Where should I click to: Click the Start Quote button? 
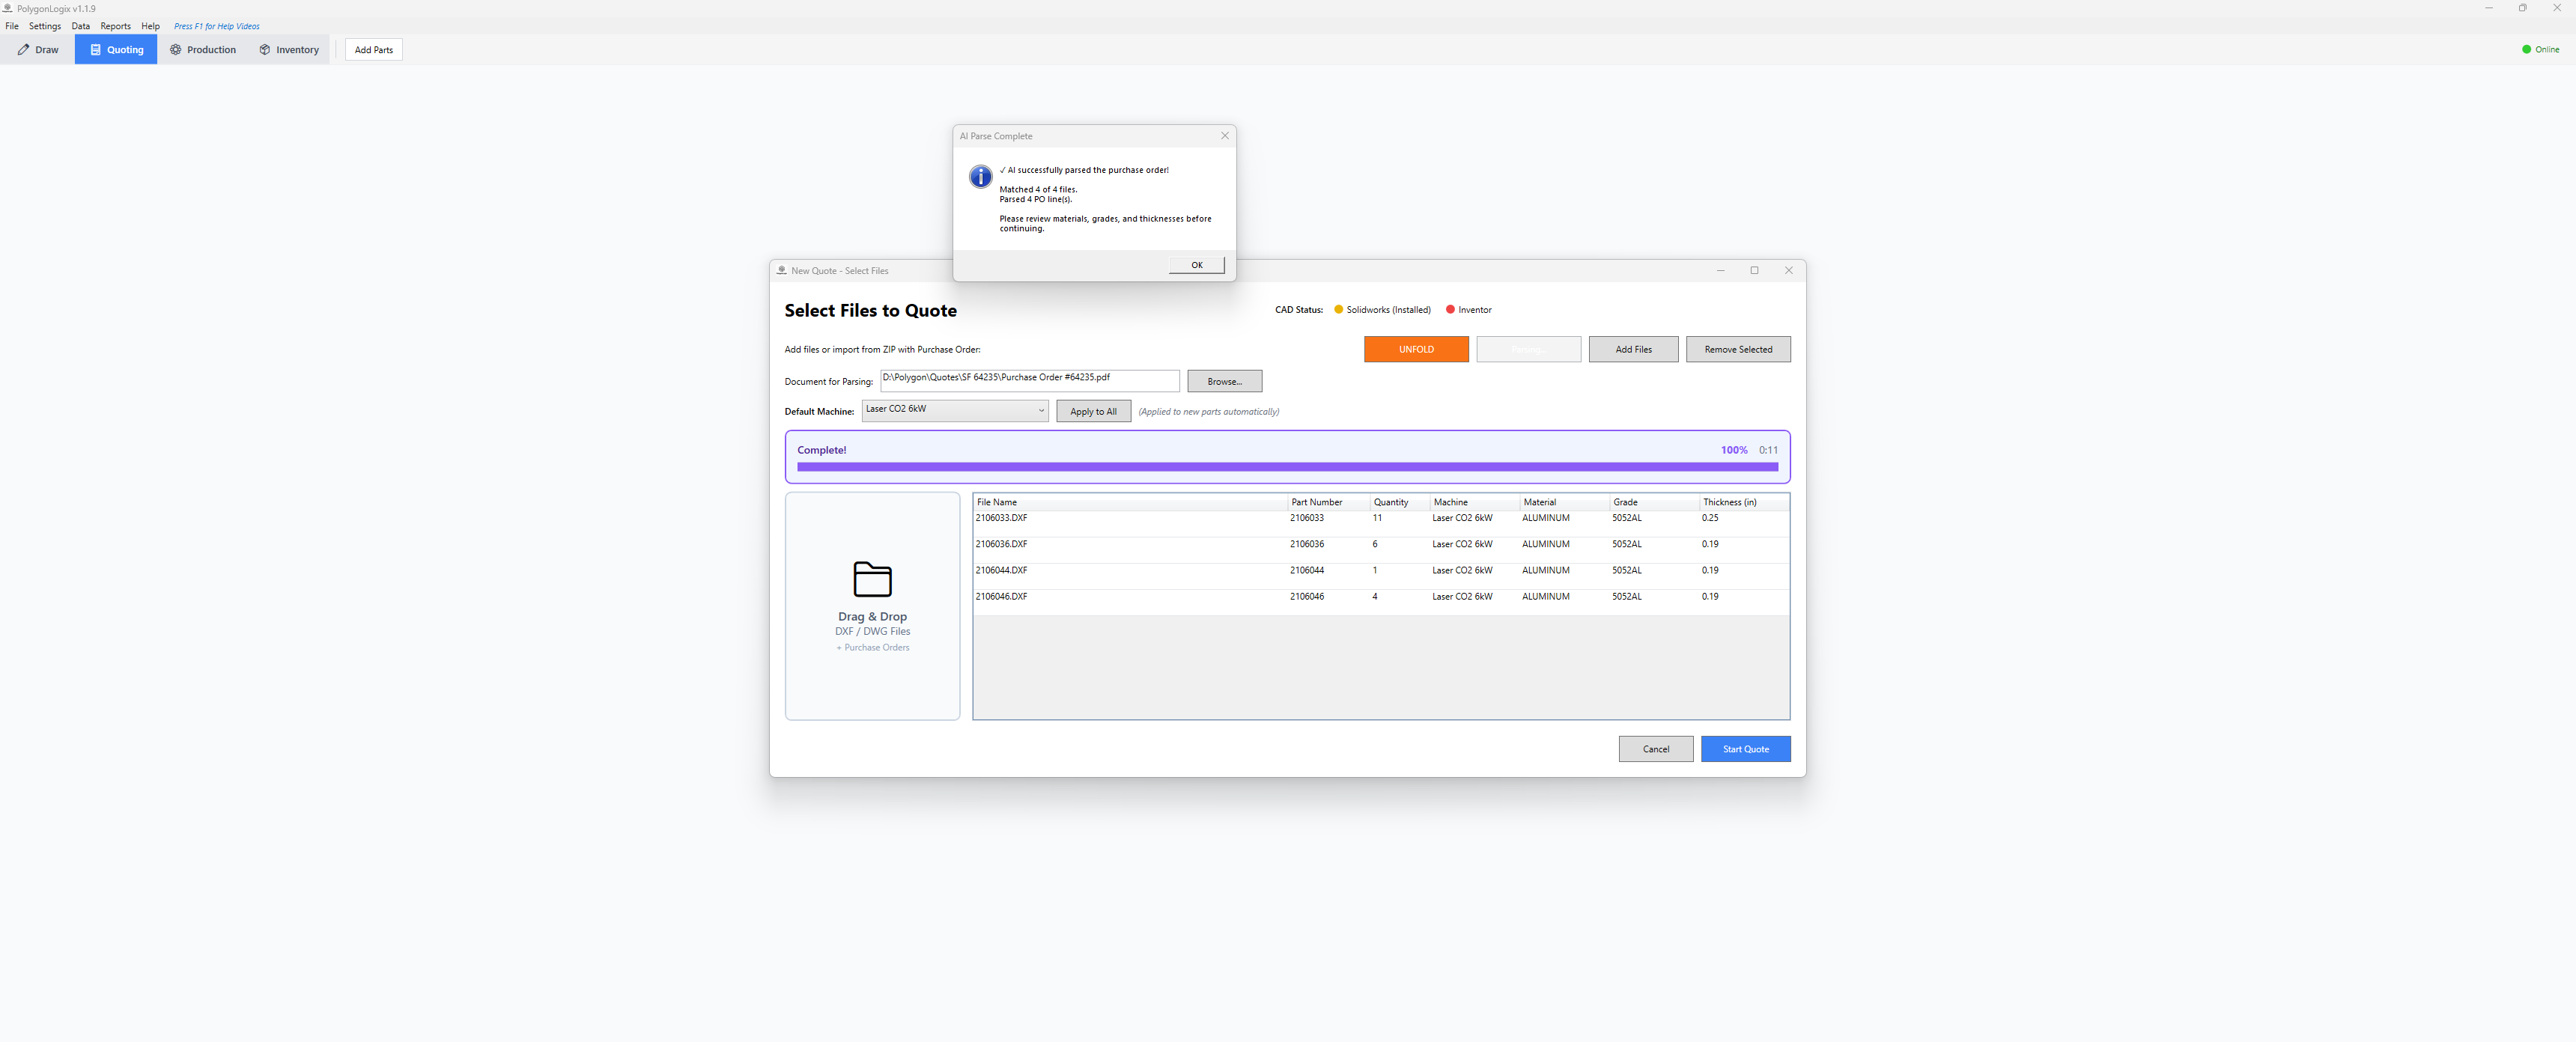[x=1745, y=749]
